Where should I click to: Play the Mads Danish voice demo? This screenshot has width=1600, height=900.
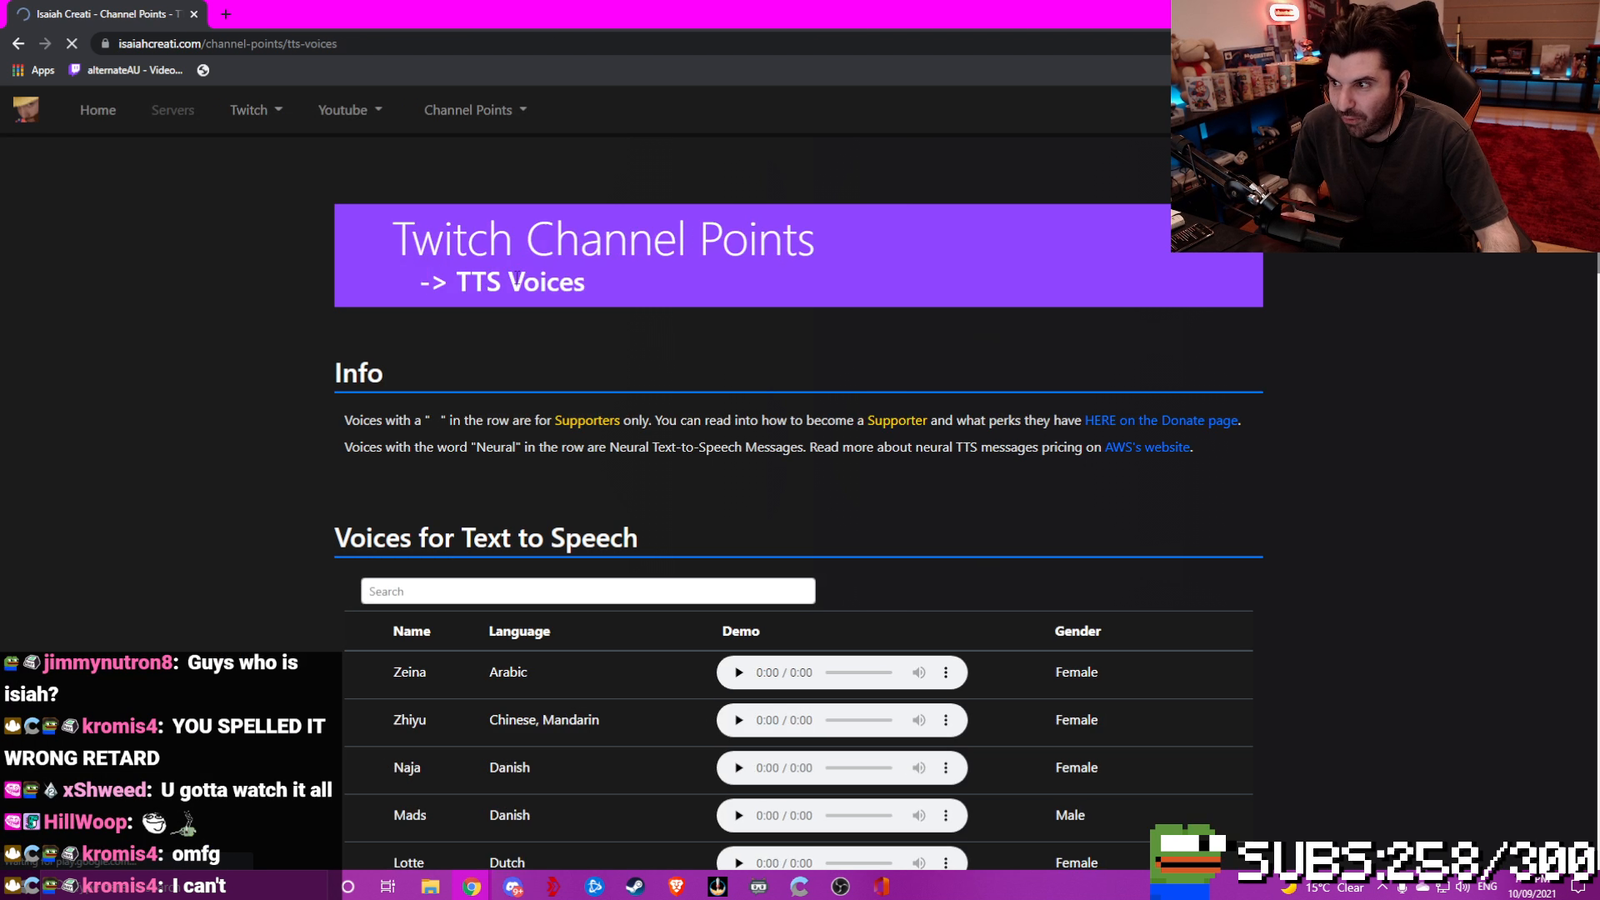[x=739, y=815]
